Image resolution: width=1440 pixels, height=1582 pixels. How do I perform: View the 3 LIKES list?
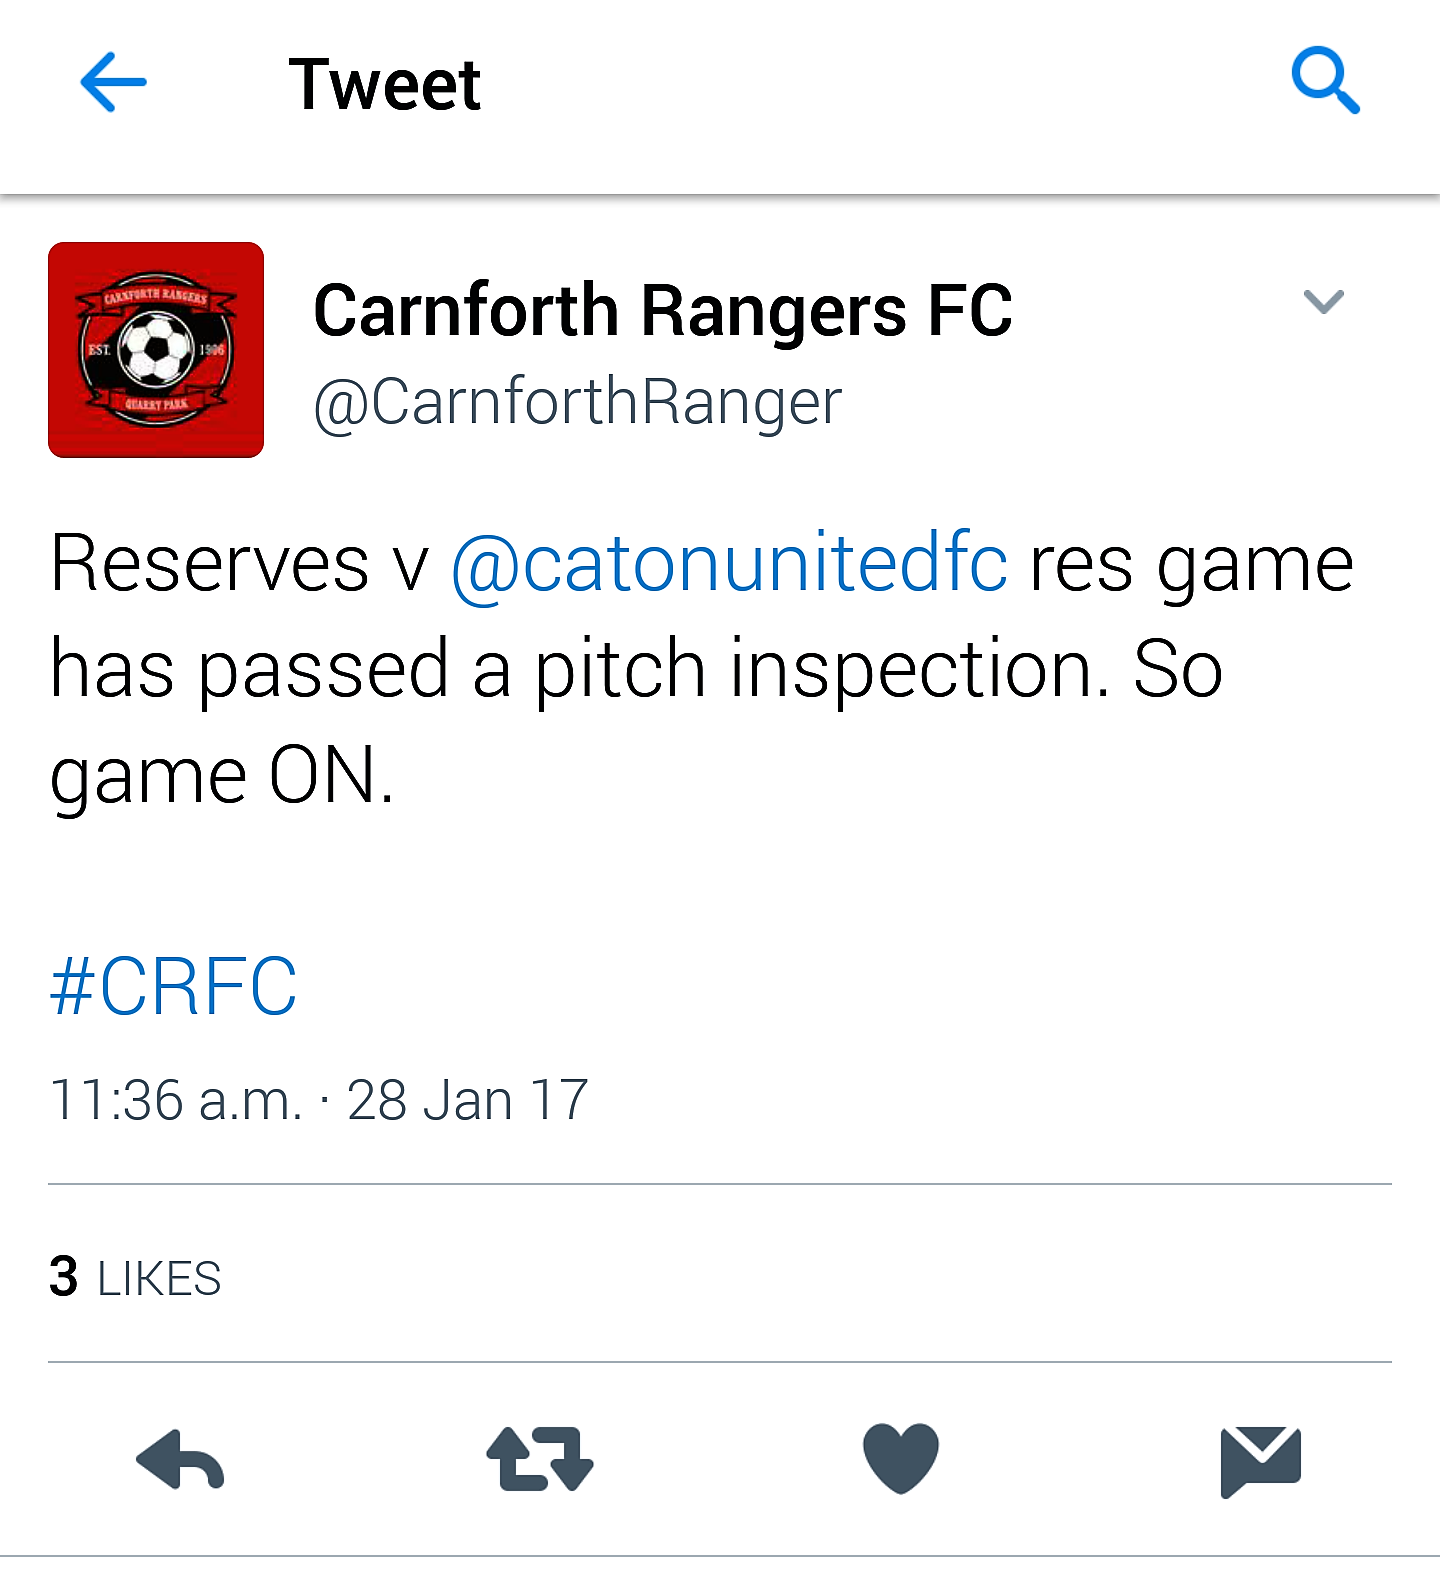[135, 1277]
